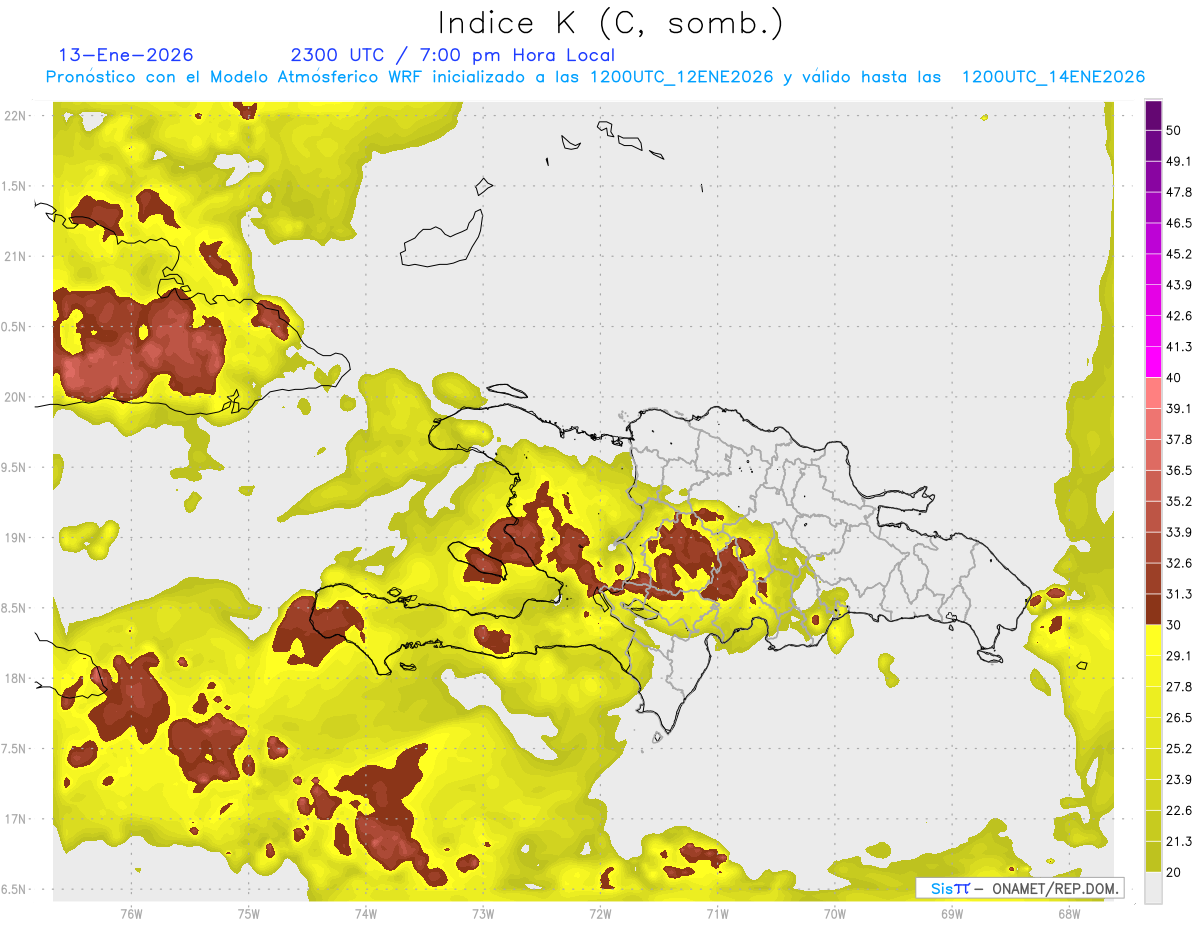The image size is (1200, 927).
Task: Click the '50' value on the colorbar
Action: pyautogui.click(x=1174, y=130)
